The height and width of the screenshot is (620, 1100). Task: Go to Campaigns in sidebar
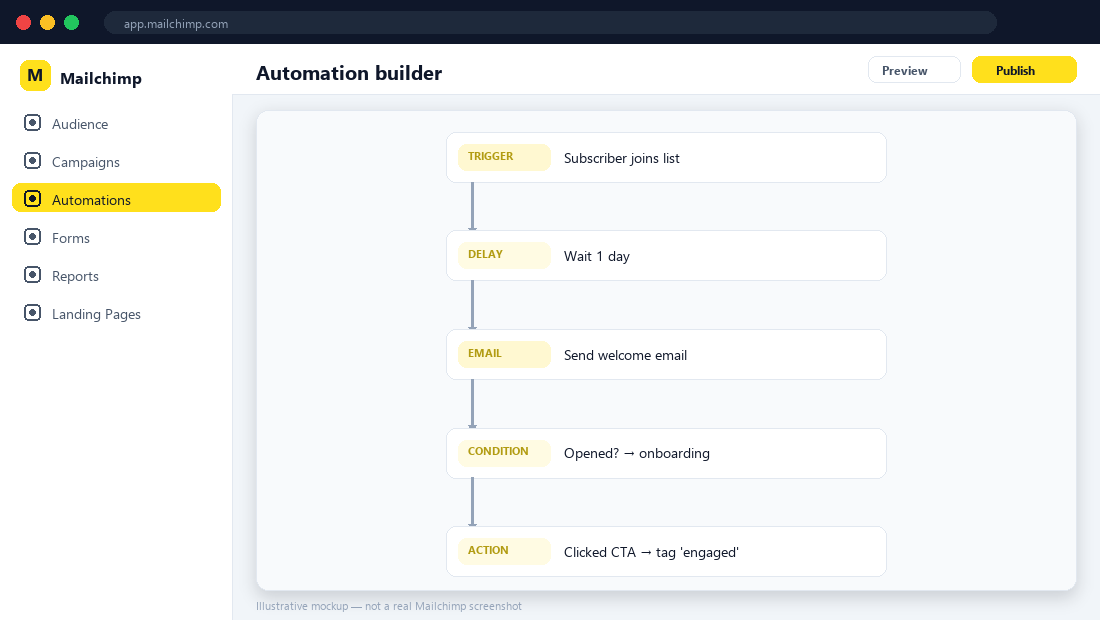pyautogui.click(x=86, y=162)
